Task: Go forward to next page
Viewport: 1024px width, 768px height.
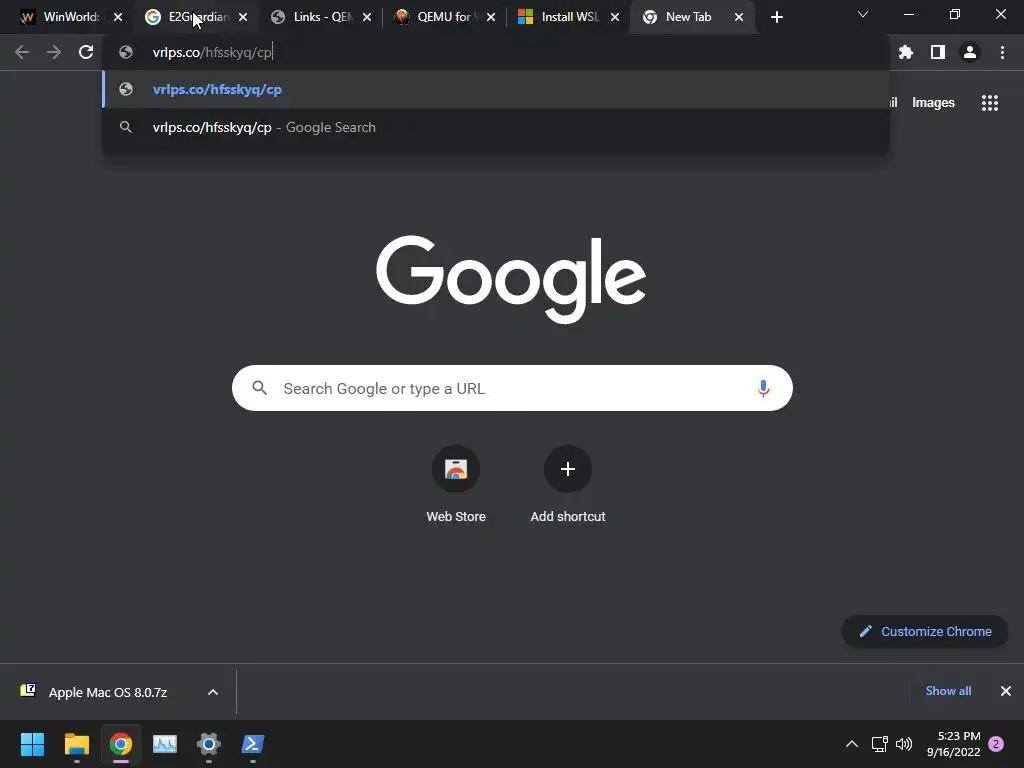Action: (54, 52)
